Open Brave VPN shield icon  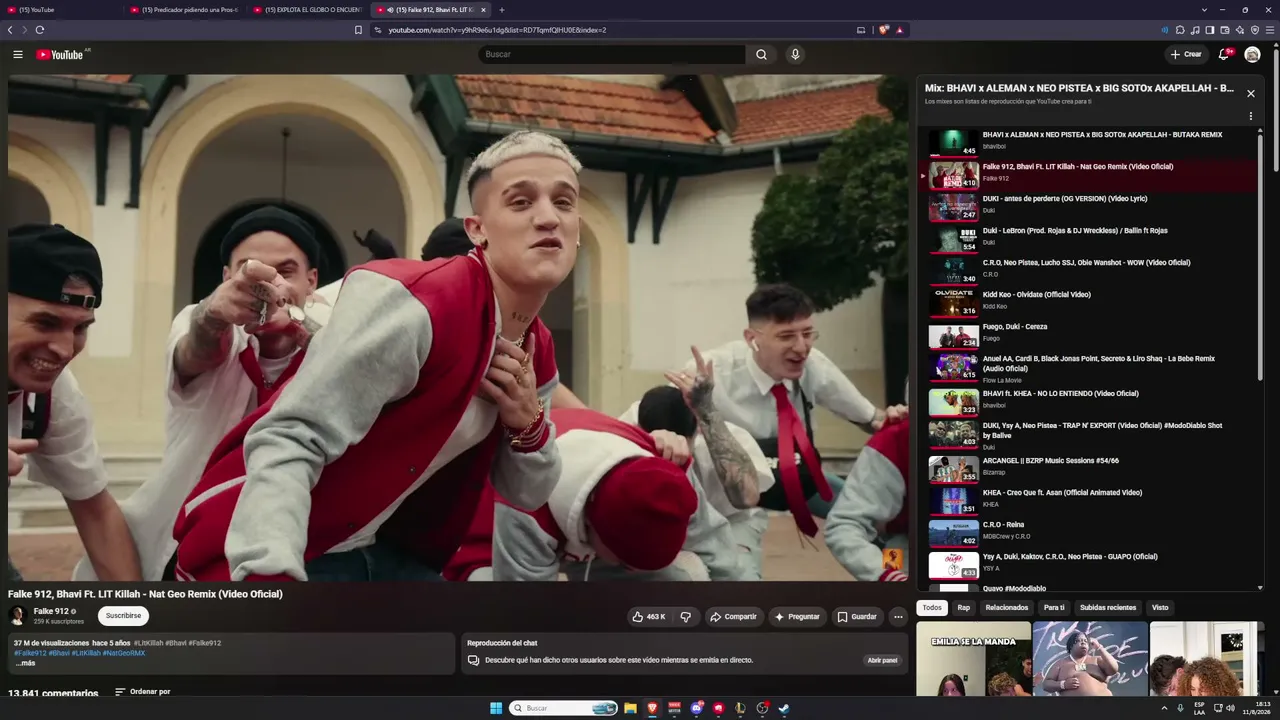1255,30
